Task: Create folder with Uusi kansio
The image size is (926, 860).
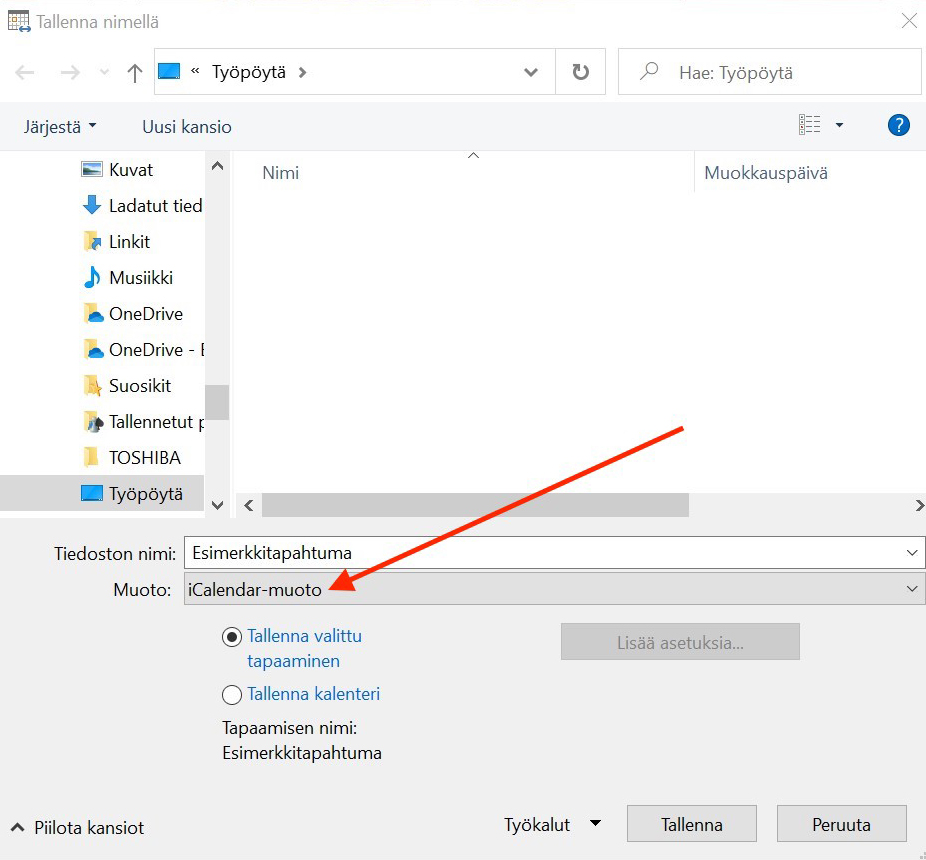Action: (x=187, y=126)
